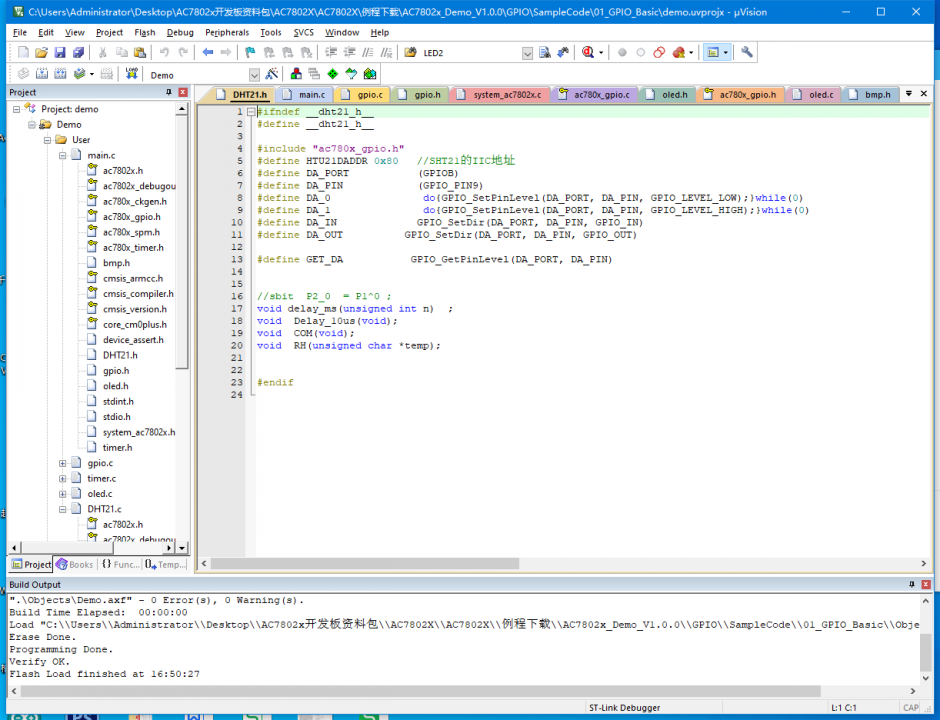940x720 pixels.
Task: Create a new file with the New icon
Action: tap(23, 53)
